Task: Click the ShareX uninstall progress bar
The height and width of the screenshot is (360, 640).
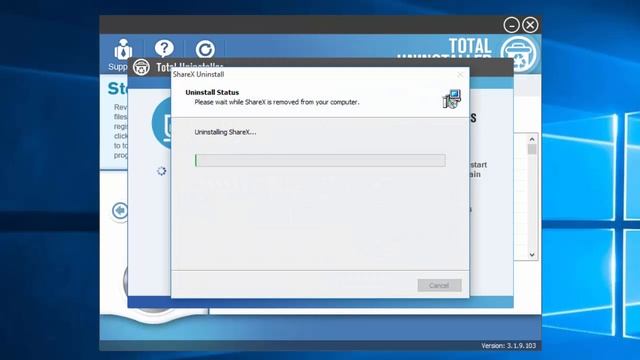Action: point(320,160)
